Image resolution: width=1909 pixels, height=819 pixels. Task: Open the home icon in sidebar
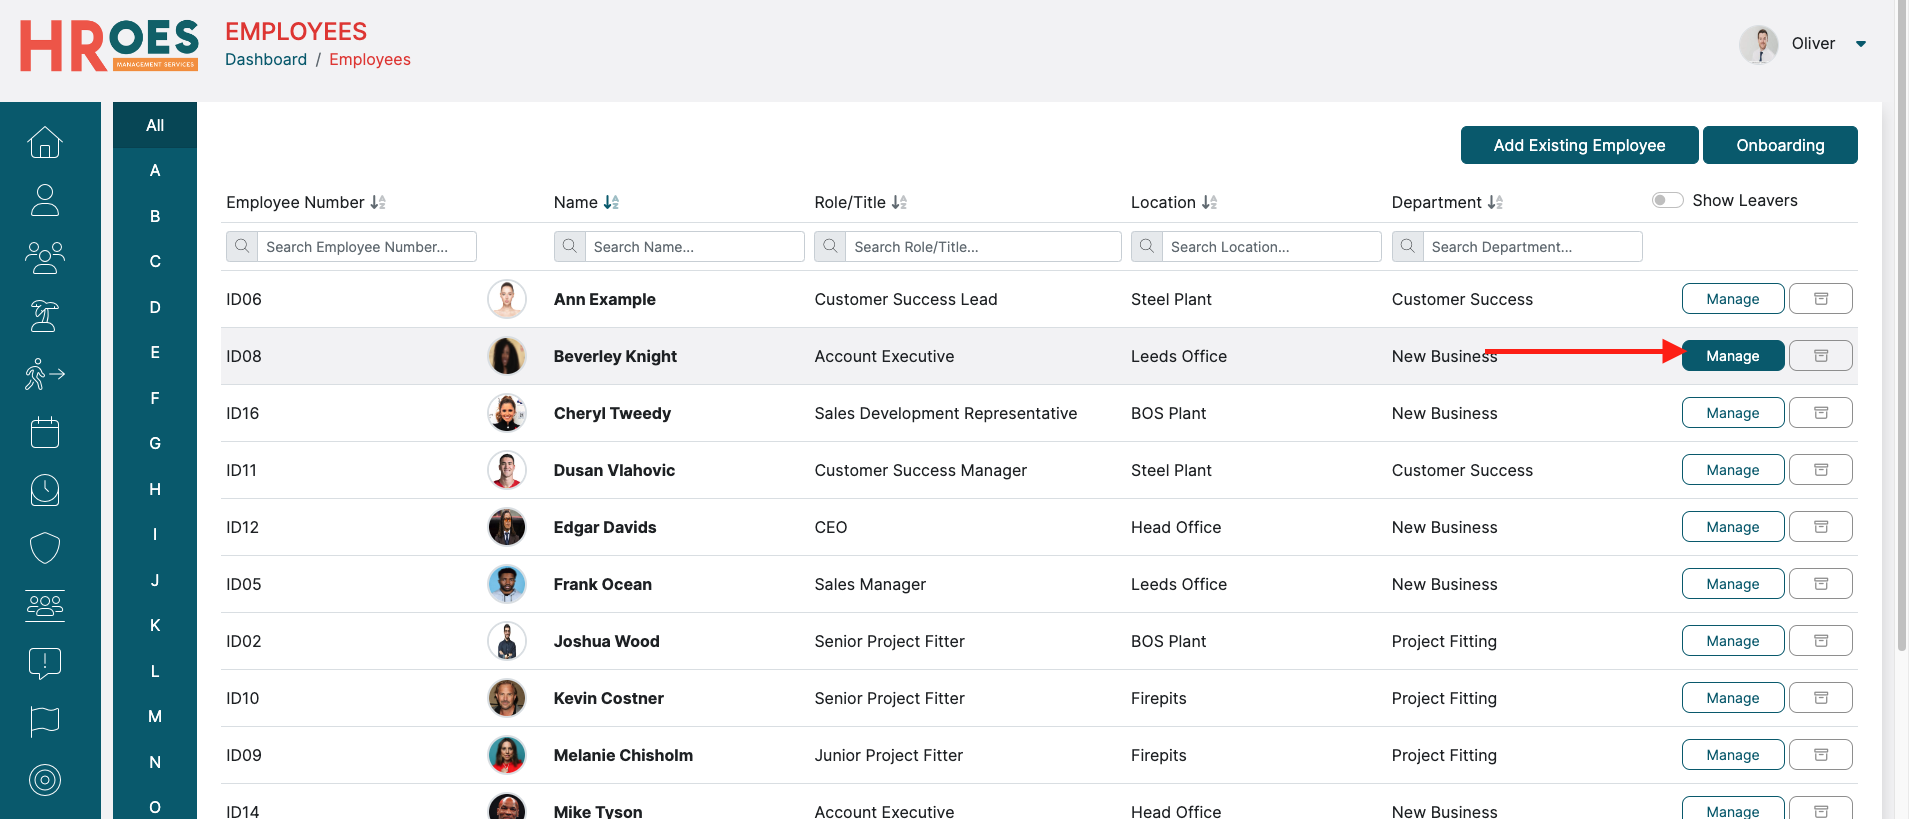coord(44,143)
